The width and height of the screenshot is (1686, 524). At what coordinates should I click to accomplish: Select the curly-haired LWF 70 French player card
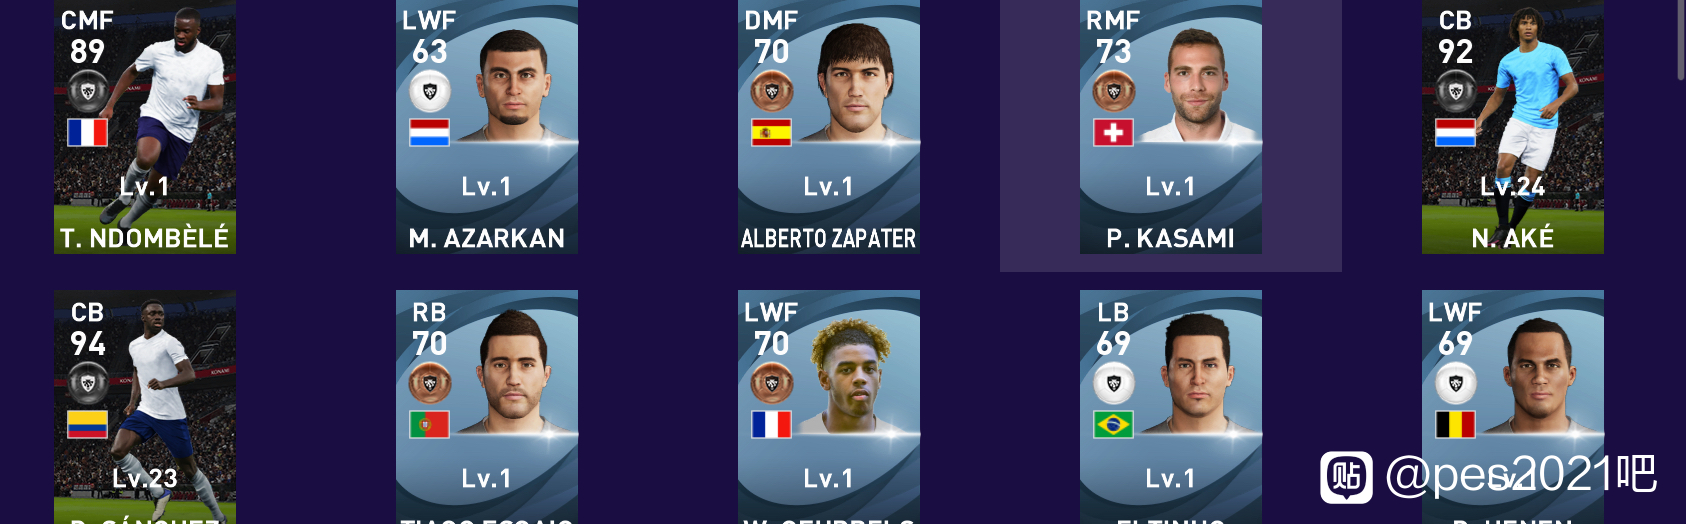click(829, 407)
